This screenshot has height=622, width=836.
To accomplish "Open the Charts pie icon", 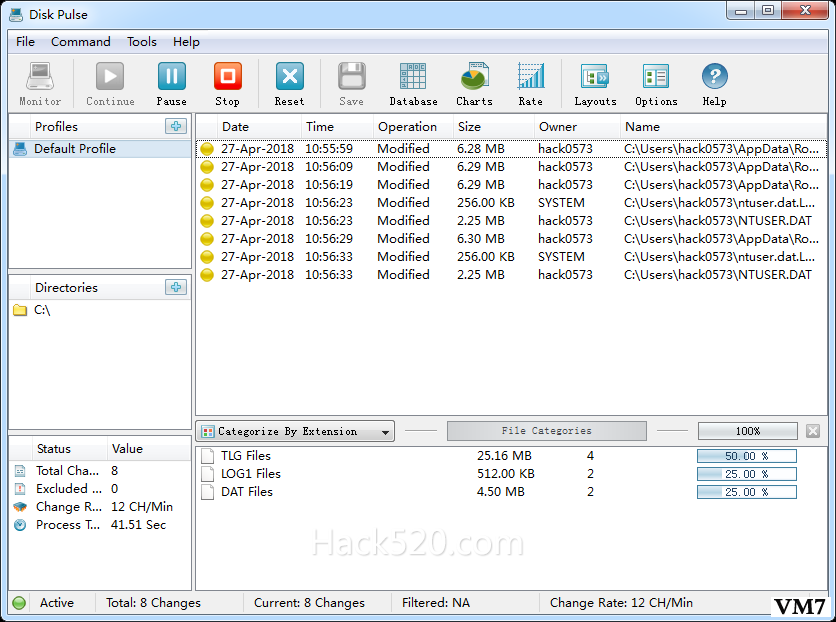I will 474,76.
